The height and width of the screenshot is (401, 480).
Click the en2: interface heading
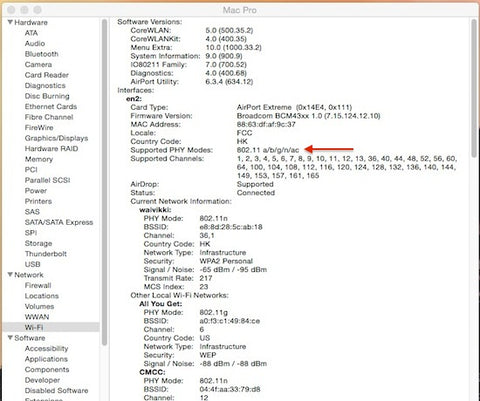(134, 99)
